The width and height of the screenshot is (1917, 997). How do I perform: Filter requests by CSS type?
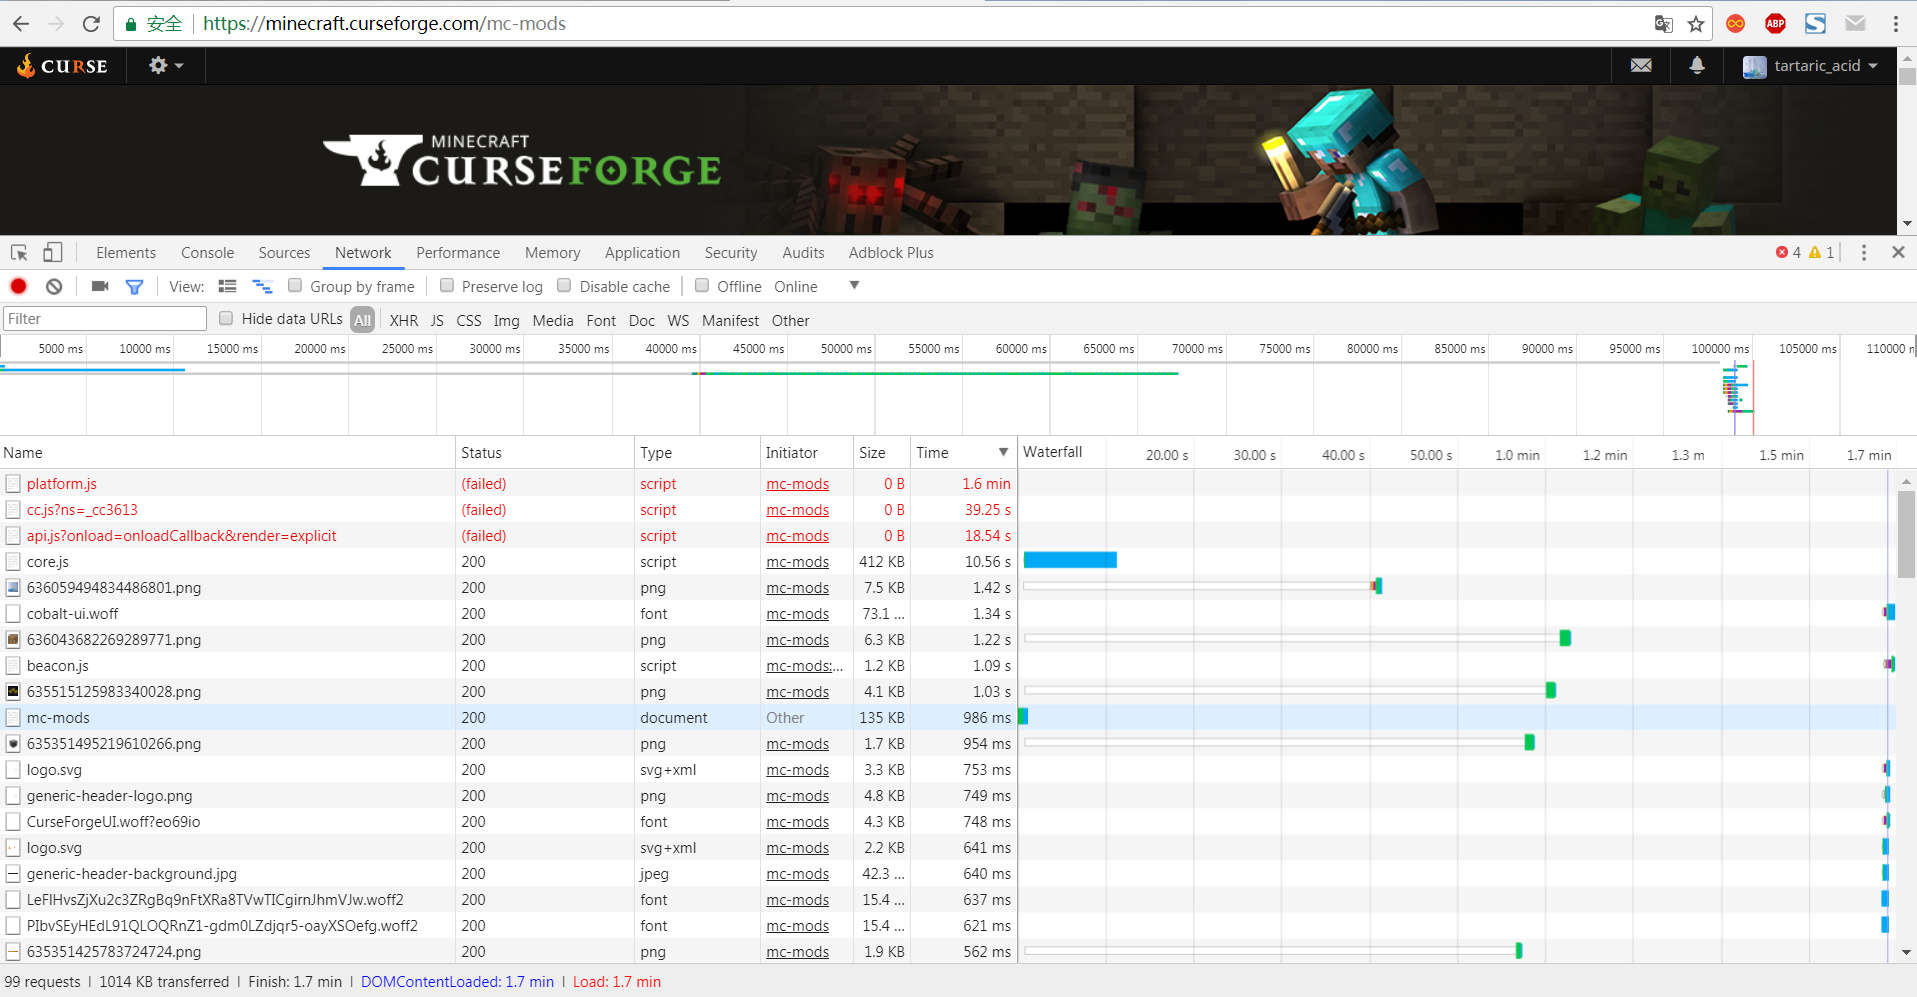469,320
